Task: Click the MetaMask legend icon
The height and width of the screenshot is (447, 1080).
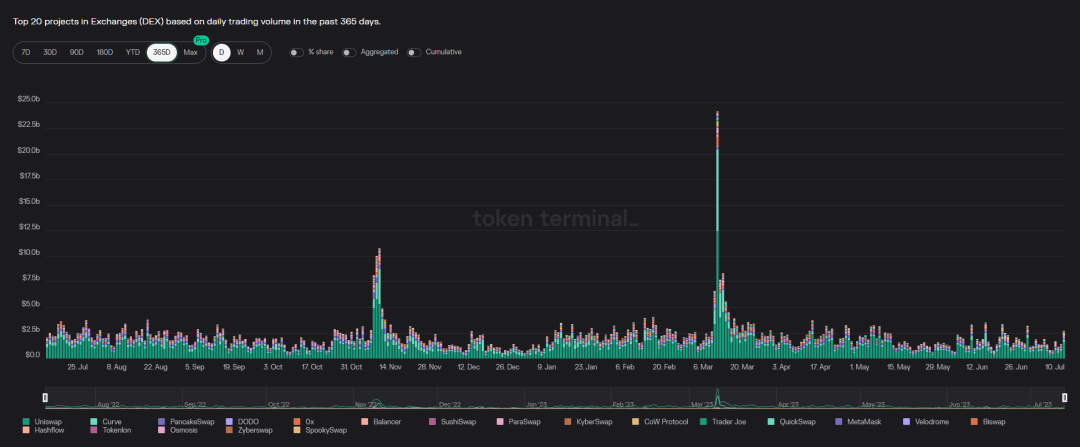Action: point(839,423)
